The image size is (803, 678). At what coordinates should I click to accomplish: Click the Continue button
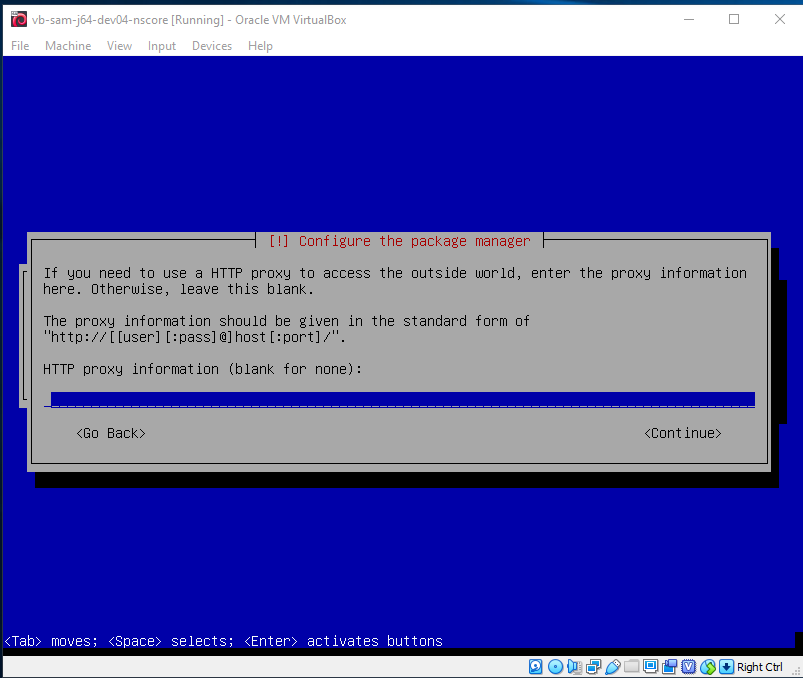[683, 433]
